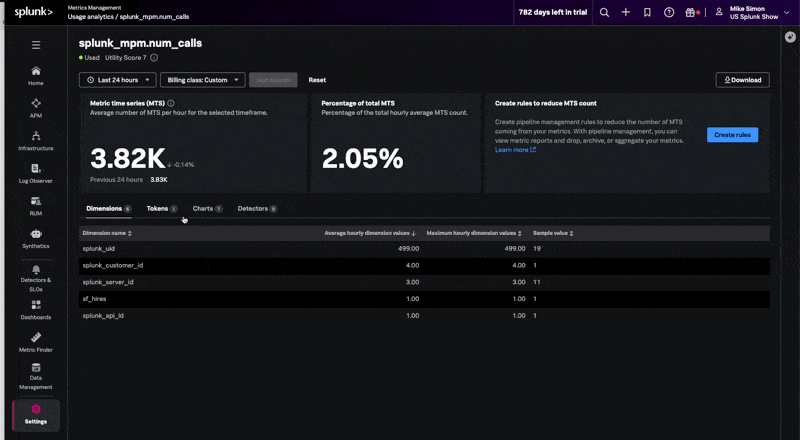Open the search magnifier icon

pos(604,12)
